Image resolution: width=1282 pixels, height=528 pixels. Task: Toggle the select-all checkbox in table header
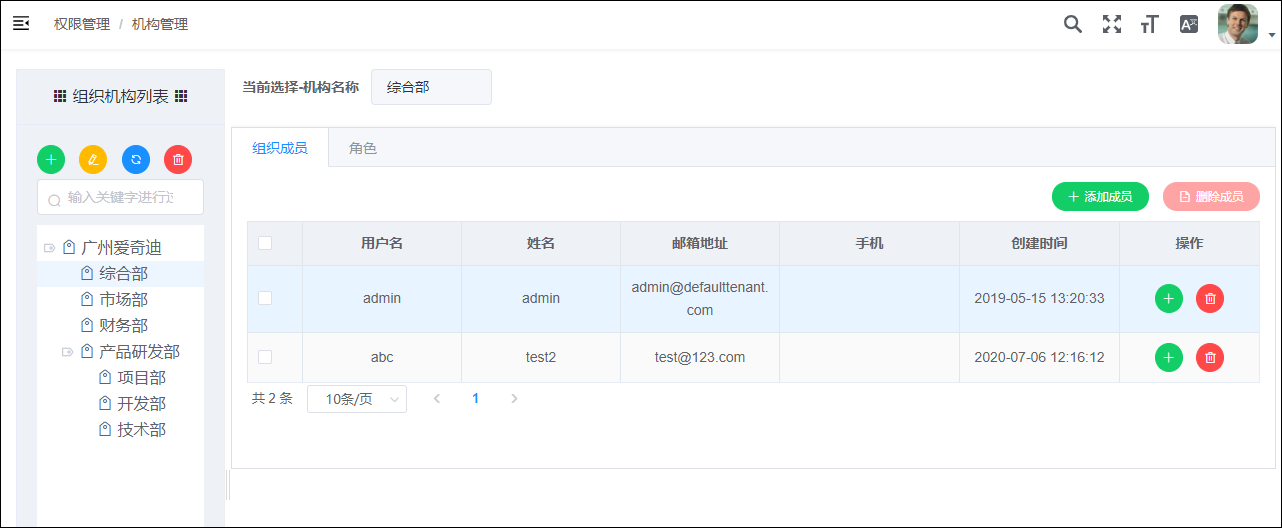pyautogui.click(x=265, y=242)
